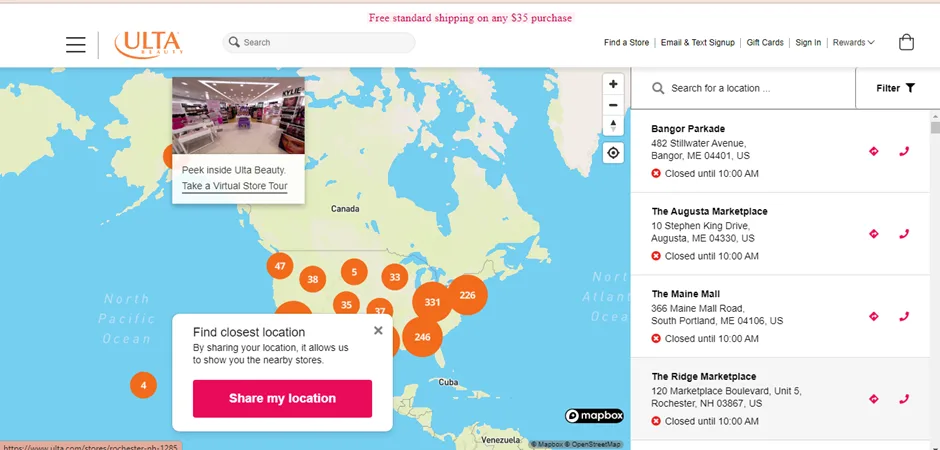Click the store list scrollbar

pyautogui.click(x=935, y=127)
